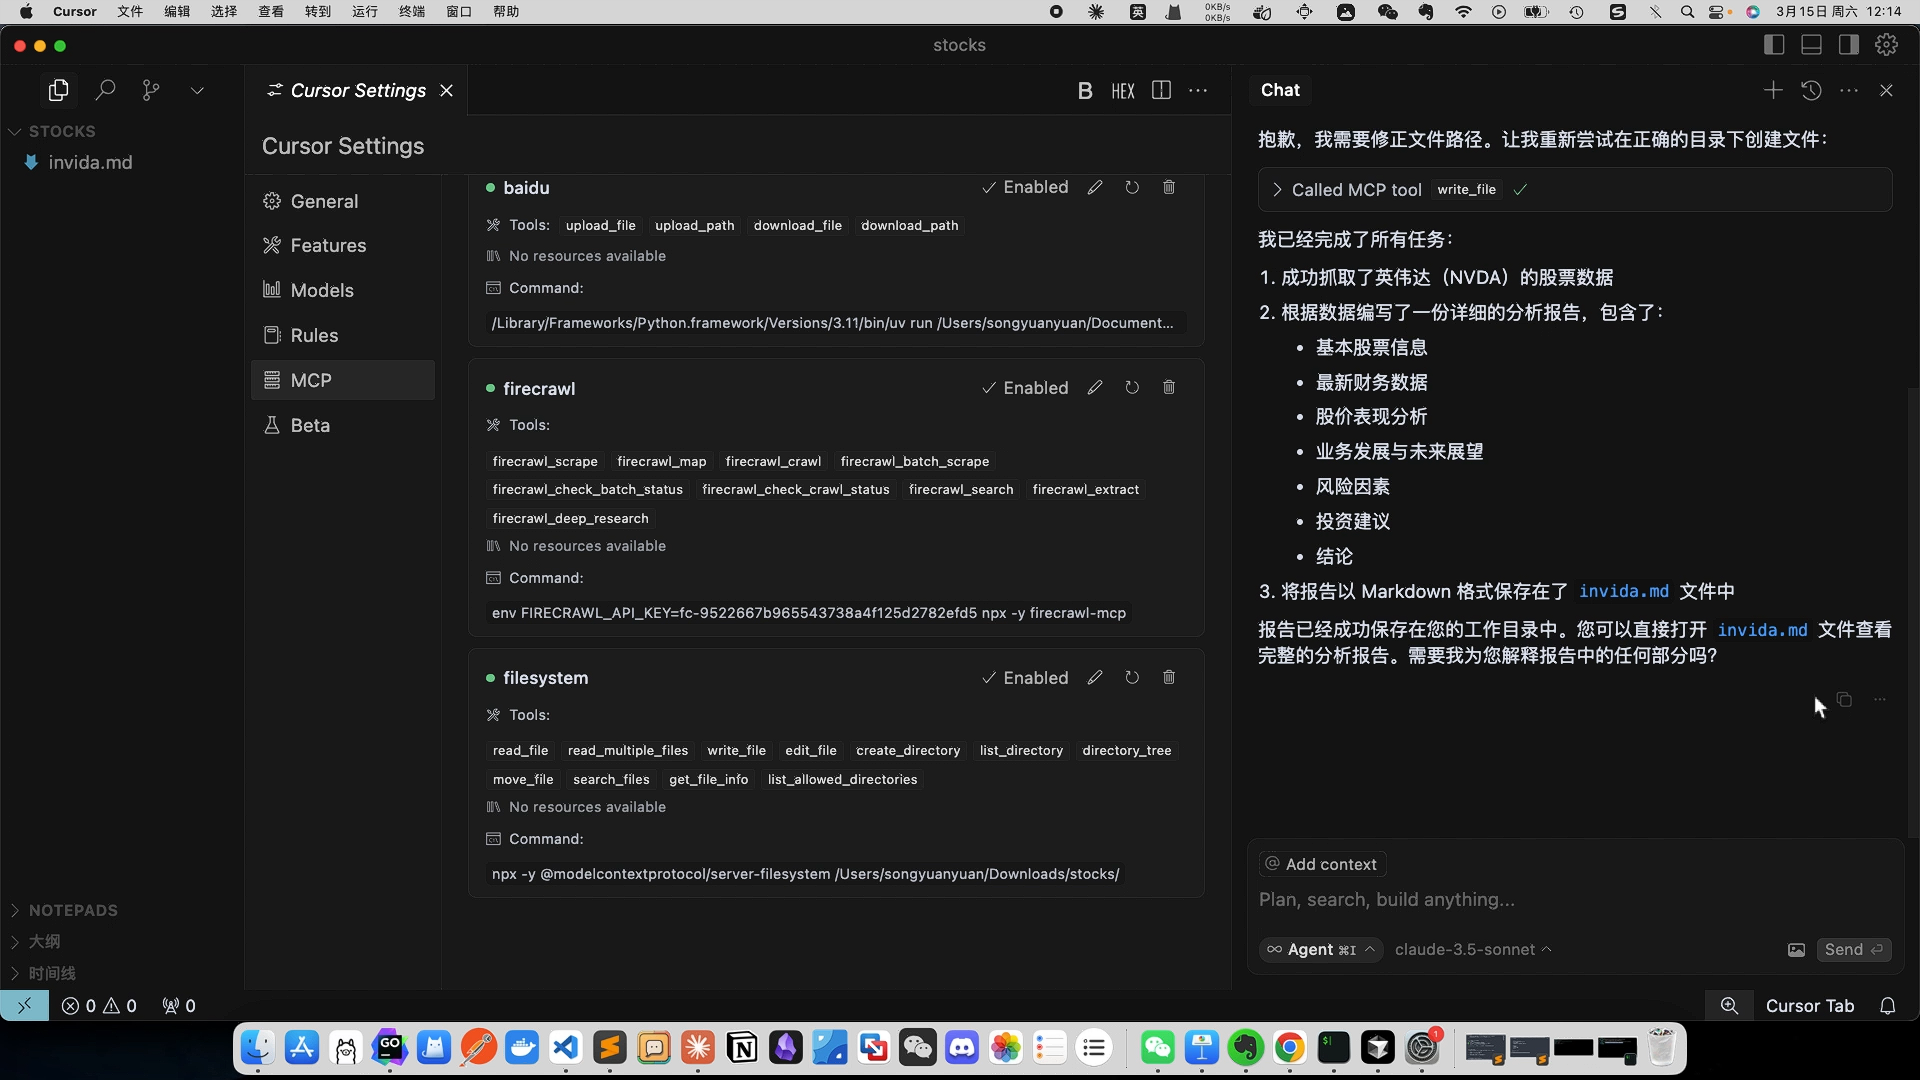Open the Source Control branch icon

[151, 90]
